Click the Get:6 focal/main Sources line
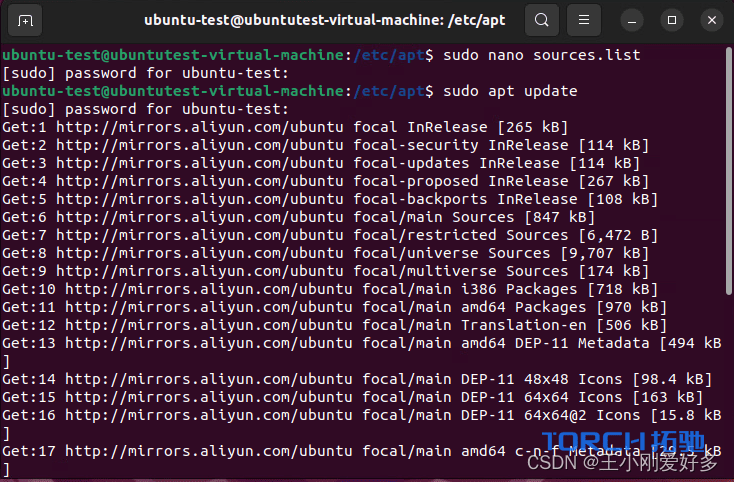 (x=299, y=217)
